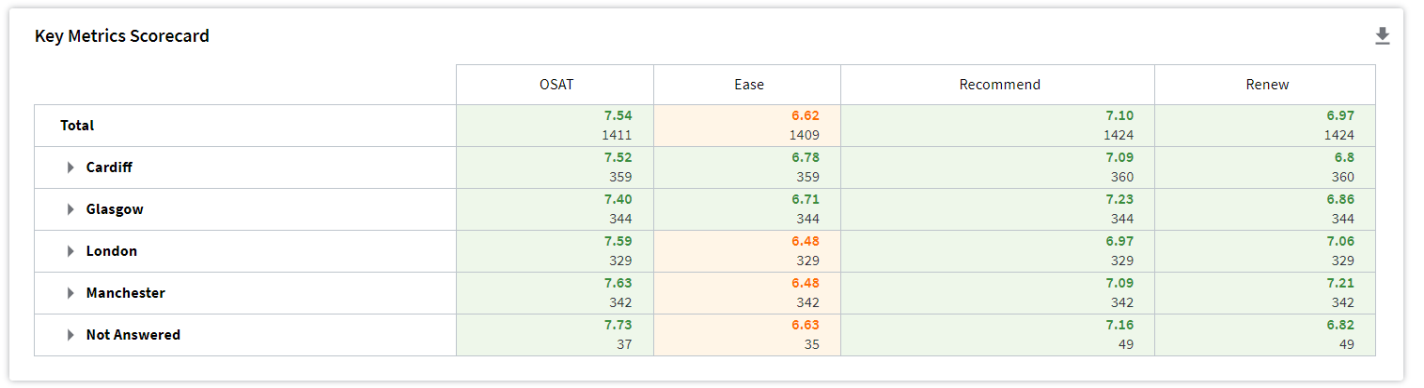This screenshot has height=388, width=1424.
Task: Click Total OSAT score 7.54
Action: point(618,116)
